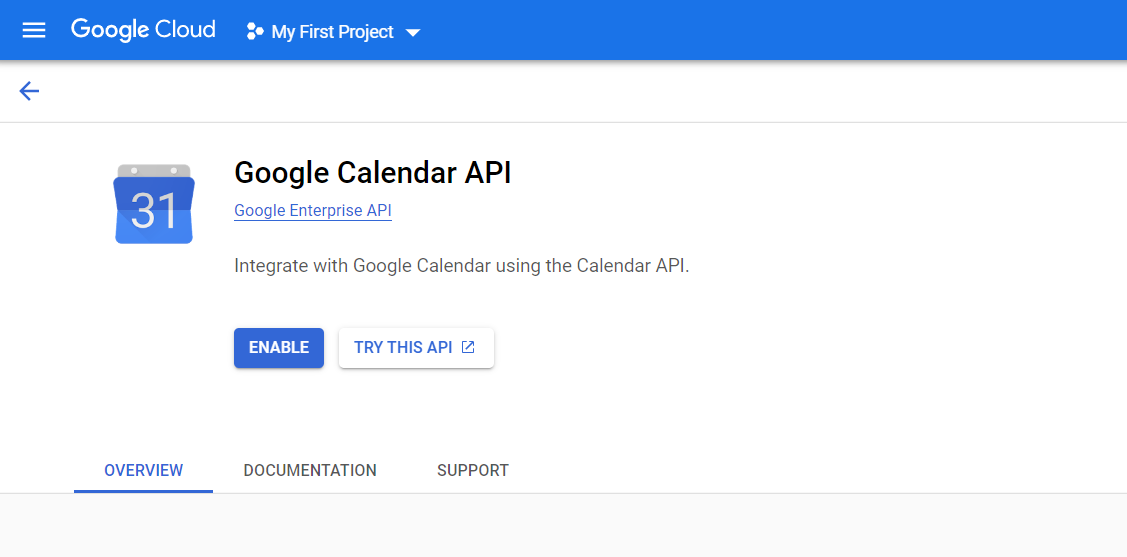Click the project dots icon
The width and height of the screenshot is (1127, 557).
pos(255,32)
